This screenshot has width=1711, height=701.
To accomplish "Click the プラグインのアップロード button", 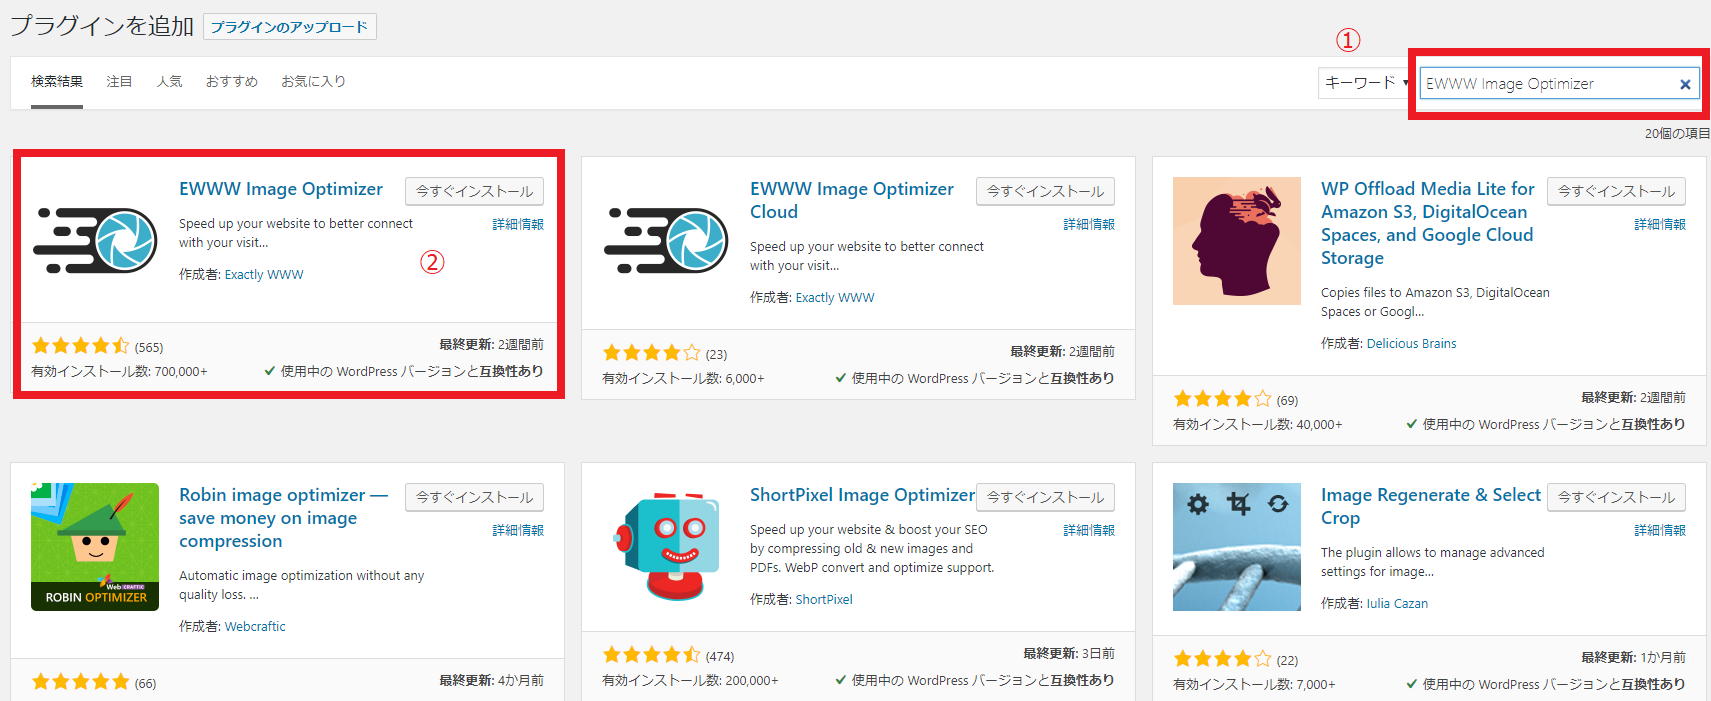I will click(289, 27).
